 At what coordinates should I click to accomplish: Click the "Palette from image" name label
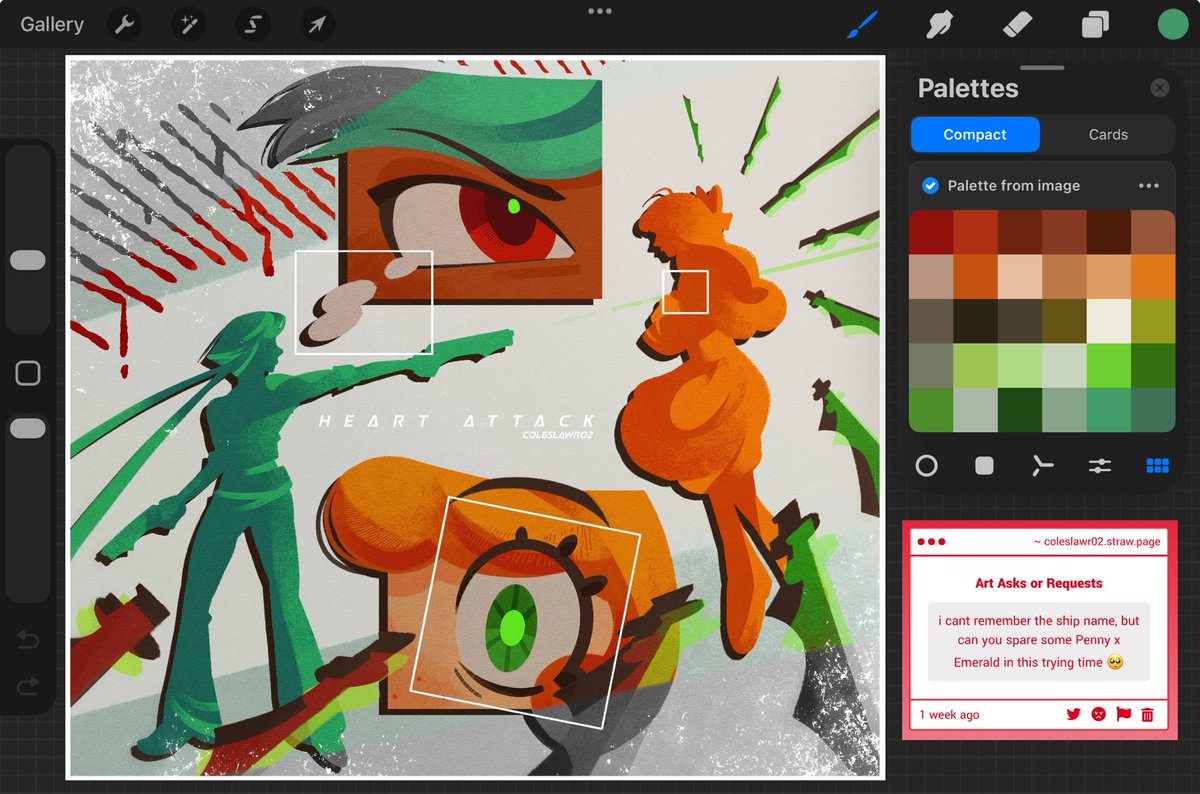click(x=1014, y=185)
